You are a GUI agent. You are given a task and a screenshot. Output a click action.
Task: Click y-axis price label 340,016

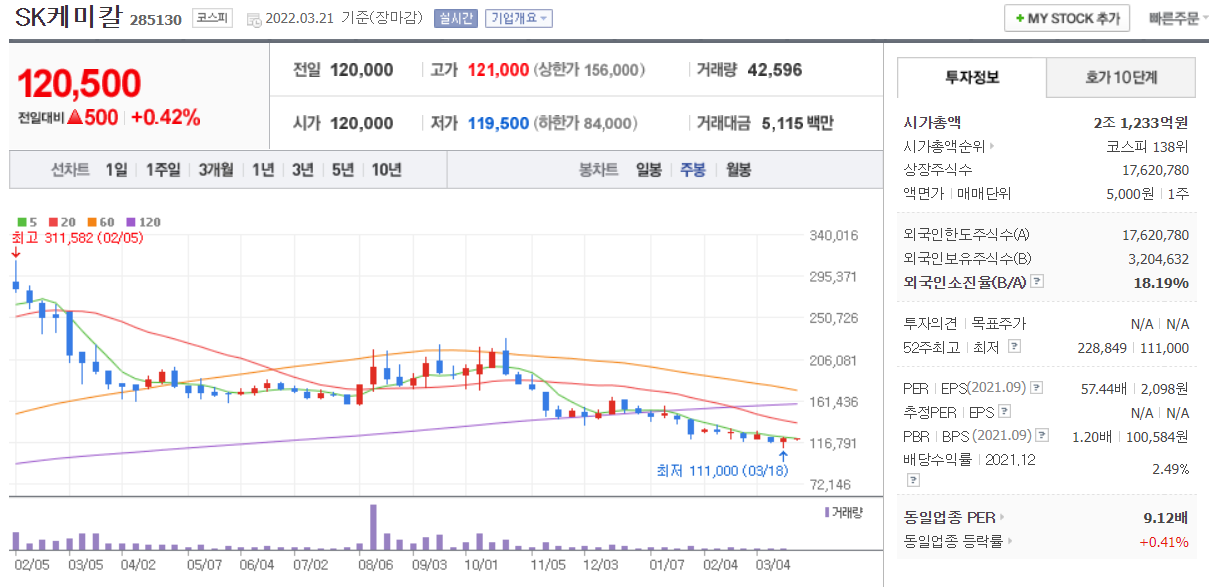point(833,235)
